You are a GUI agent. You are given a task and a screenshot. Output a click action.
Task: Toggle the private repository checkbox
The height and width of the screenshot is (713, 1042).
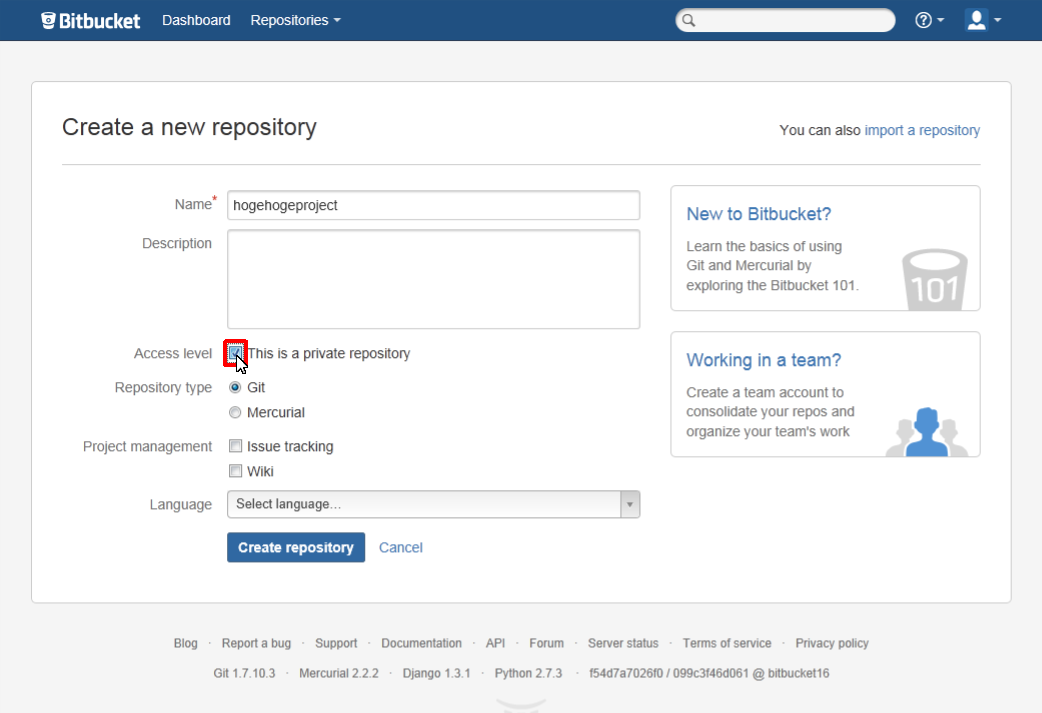point(235,353)
